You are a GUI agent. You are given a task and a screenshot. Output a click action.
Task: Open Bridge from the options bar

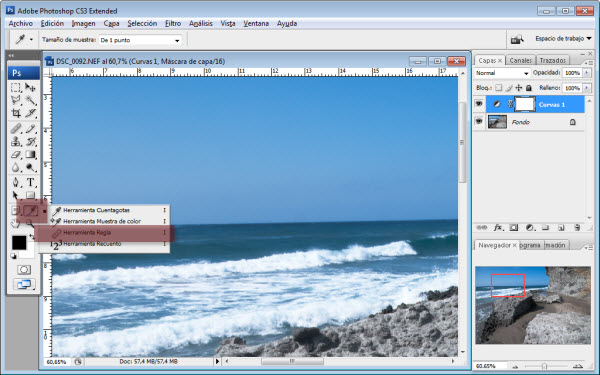(x=517, y=39)
